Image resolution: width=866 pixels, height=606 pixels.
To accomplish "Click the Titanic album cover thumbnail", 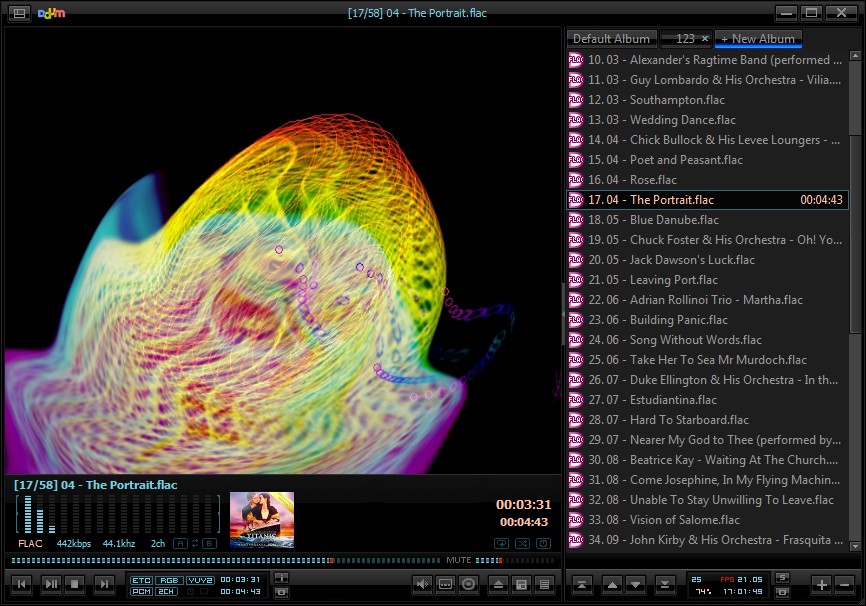I will pos(262,520).
